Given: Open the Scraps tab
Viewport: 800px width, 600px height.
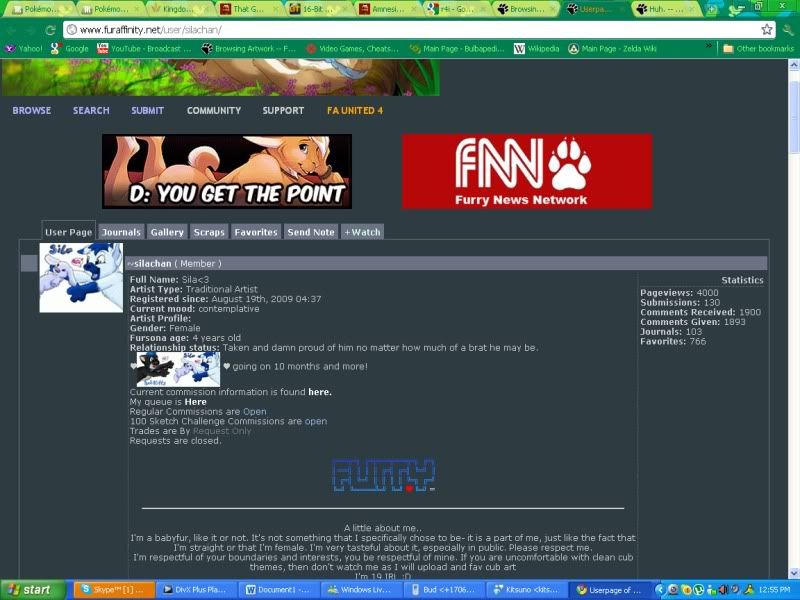Looking at the screenshot, I should pos(209,232).
